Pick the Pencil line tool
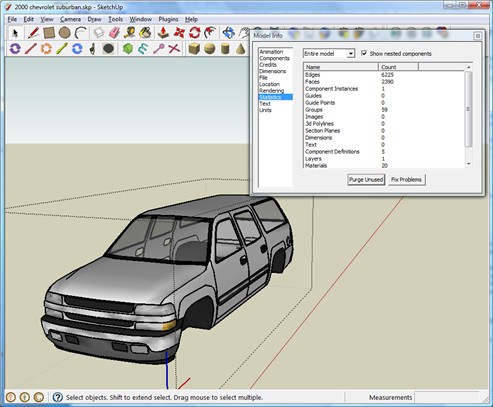 point(33,33)
